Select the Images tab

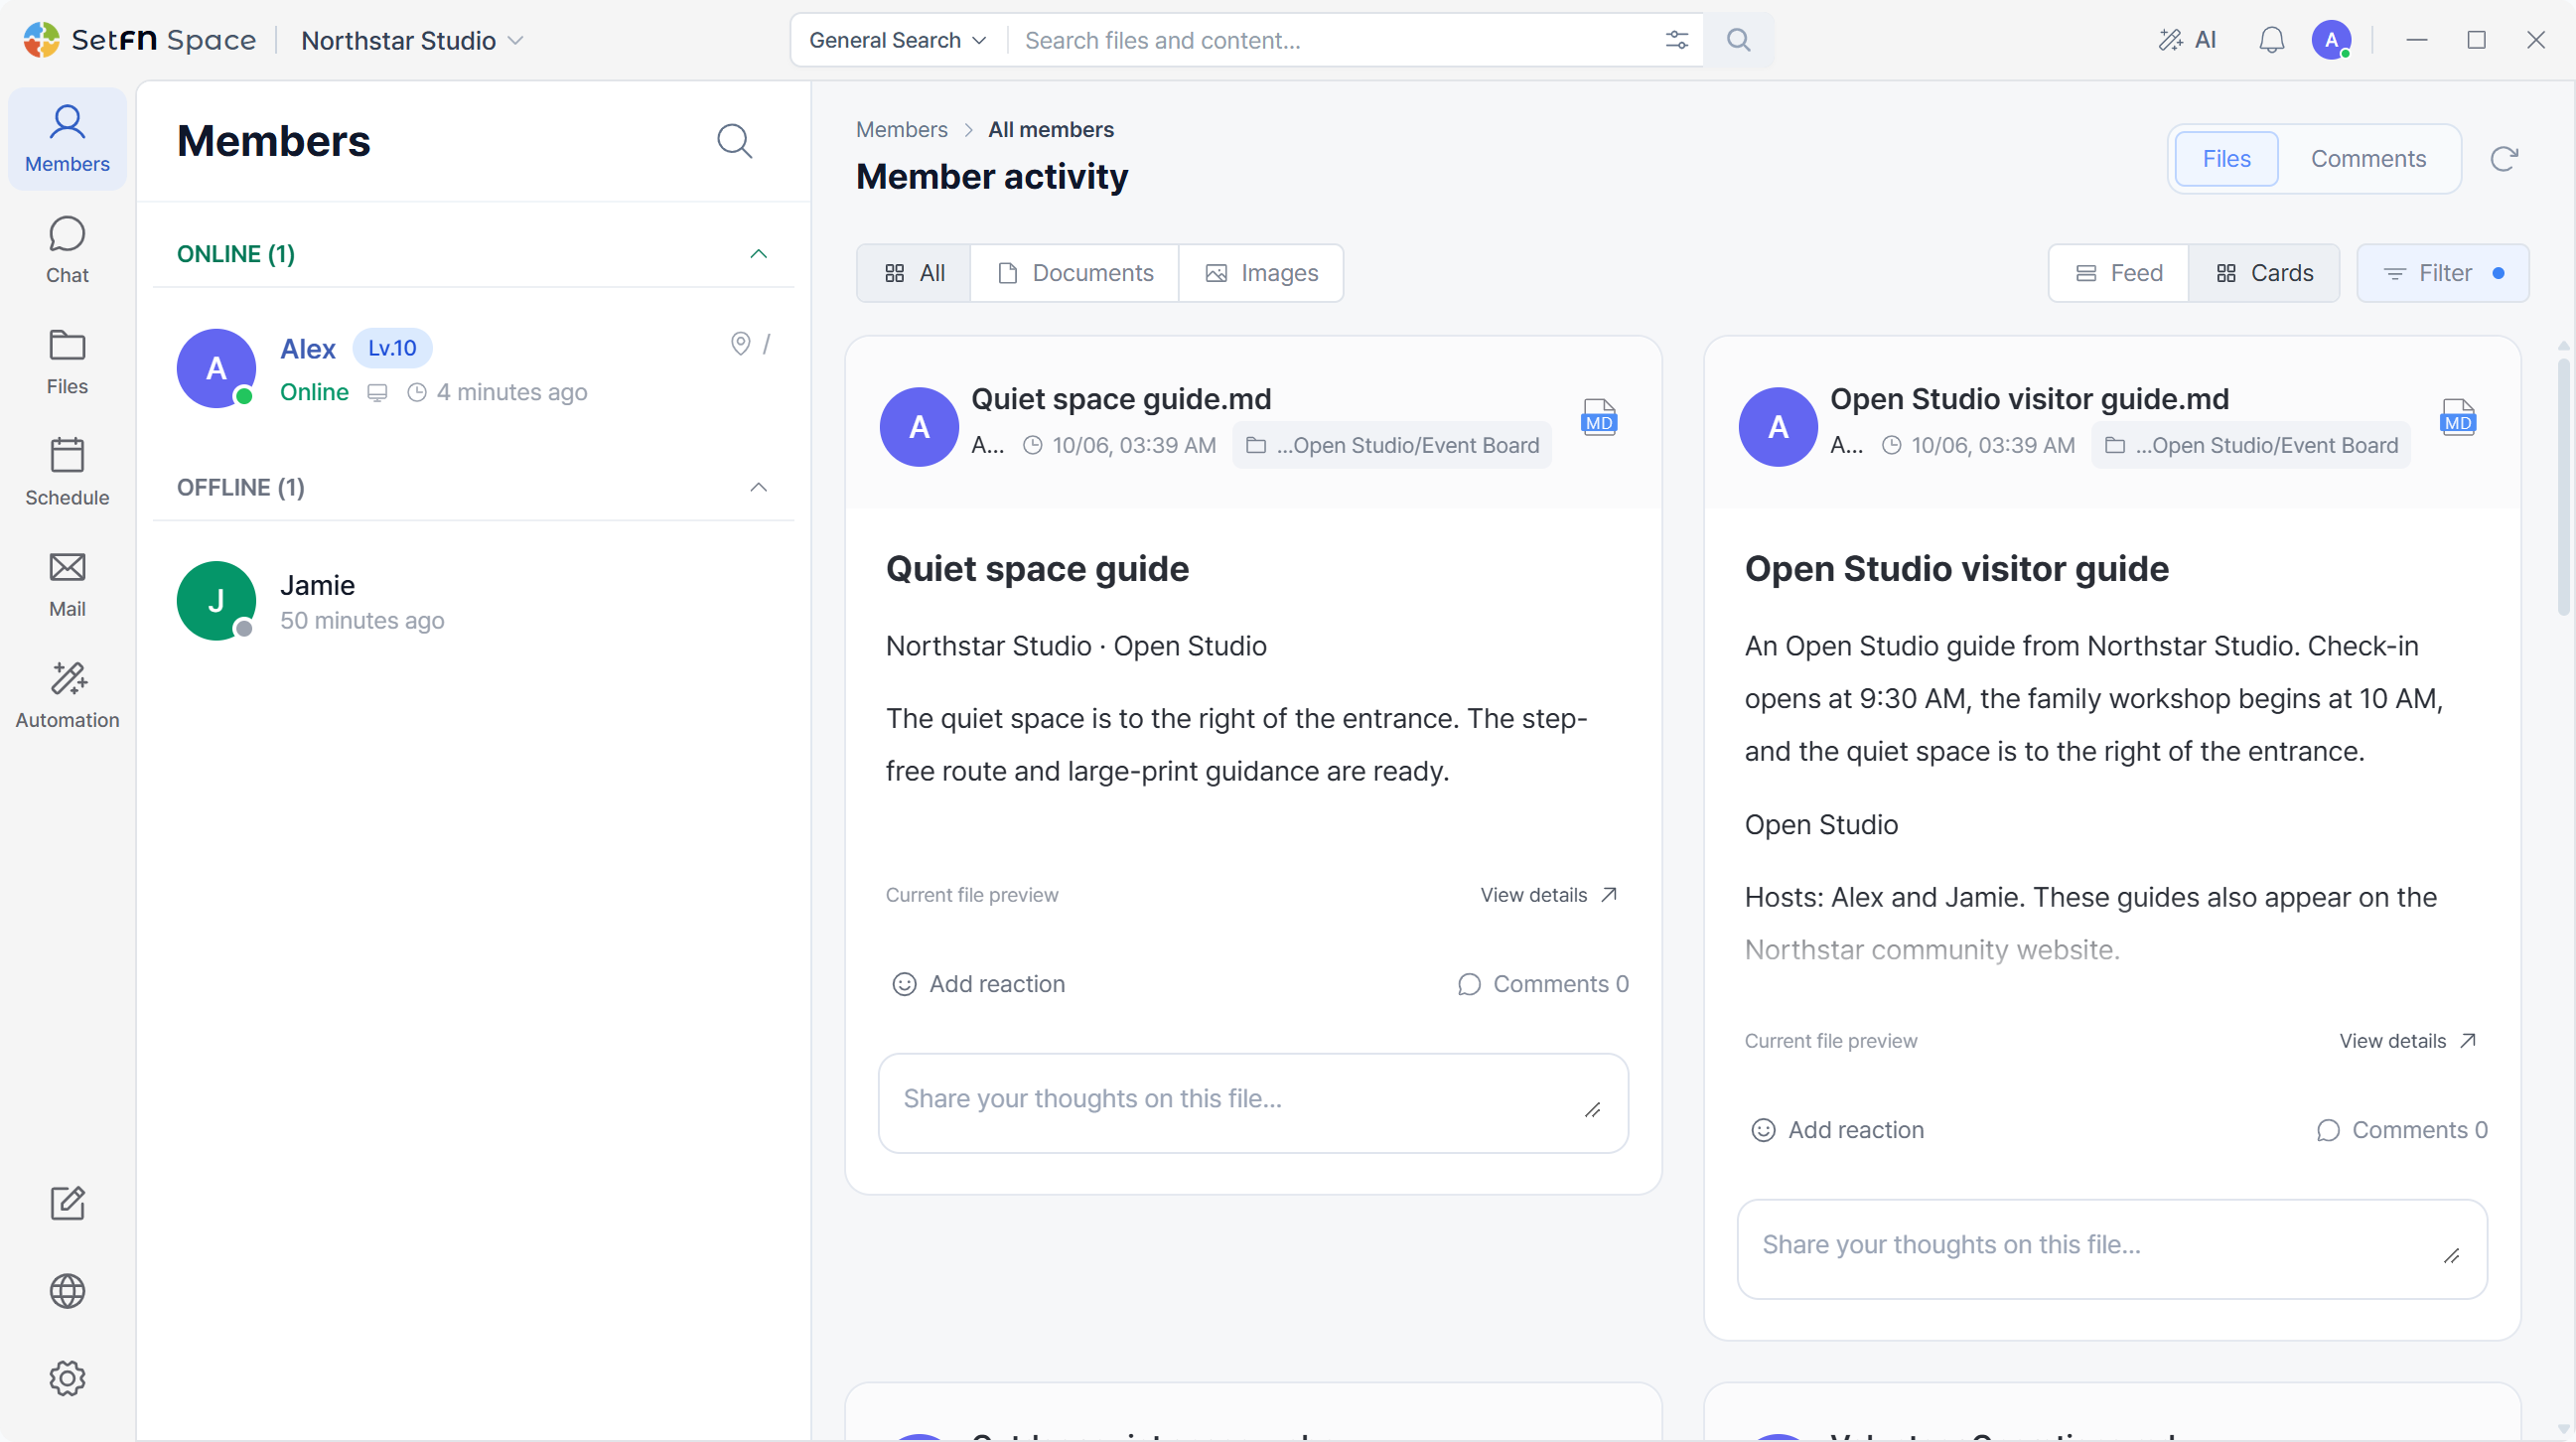1261,273
